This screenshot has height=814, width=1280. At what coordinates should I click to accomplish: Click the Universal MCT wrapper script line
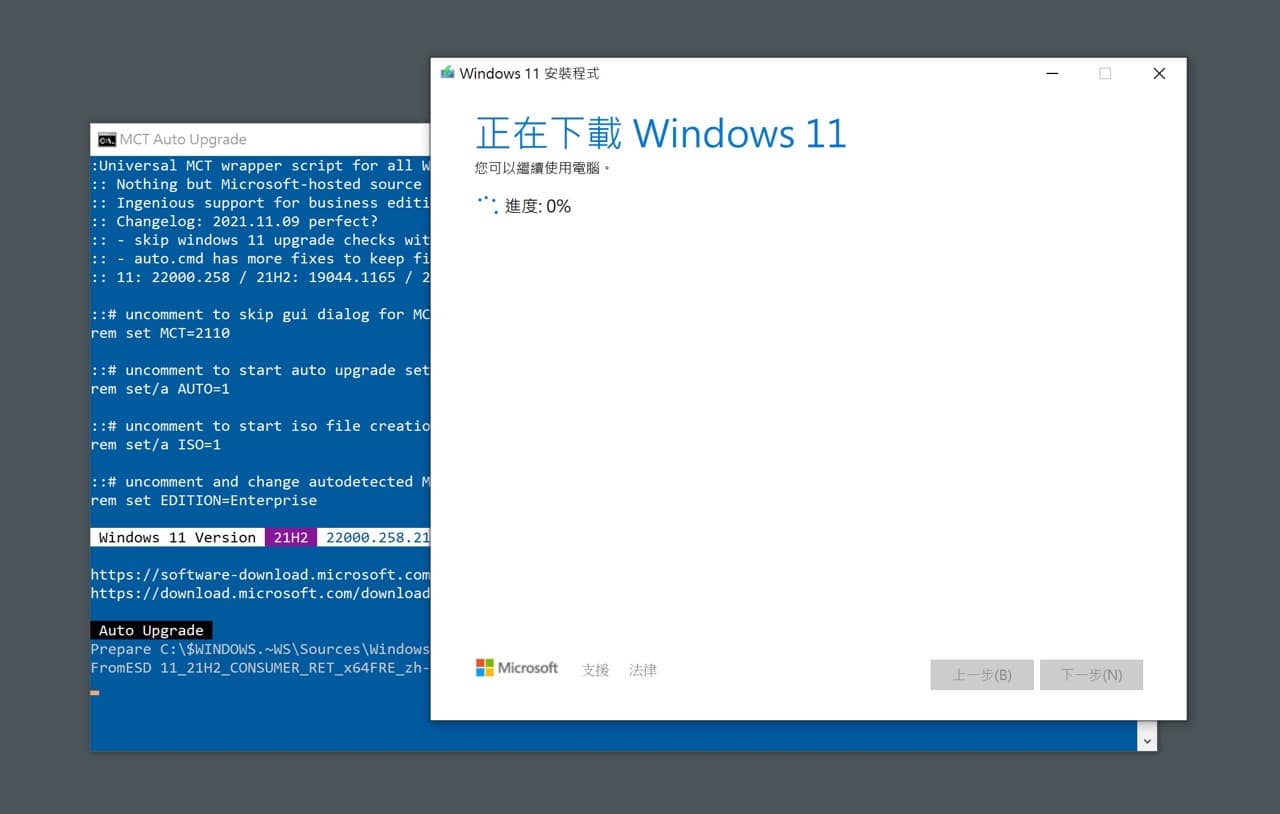(260, 166)
